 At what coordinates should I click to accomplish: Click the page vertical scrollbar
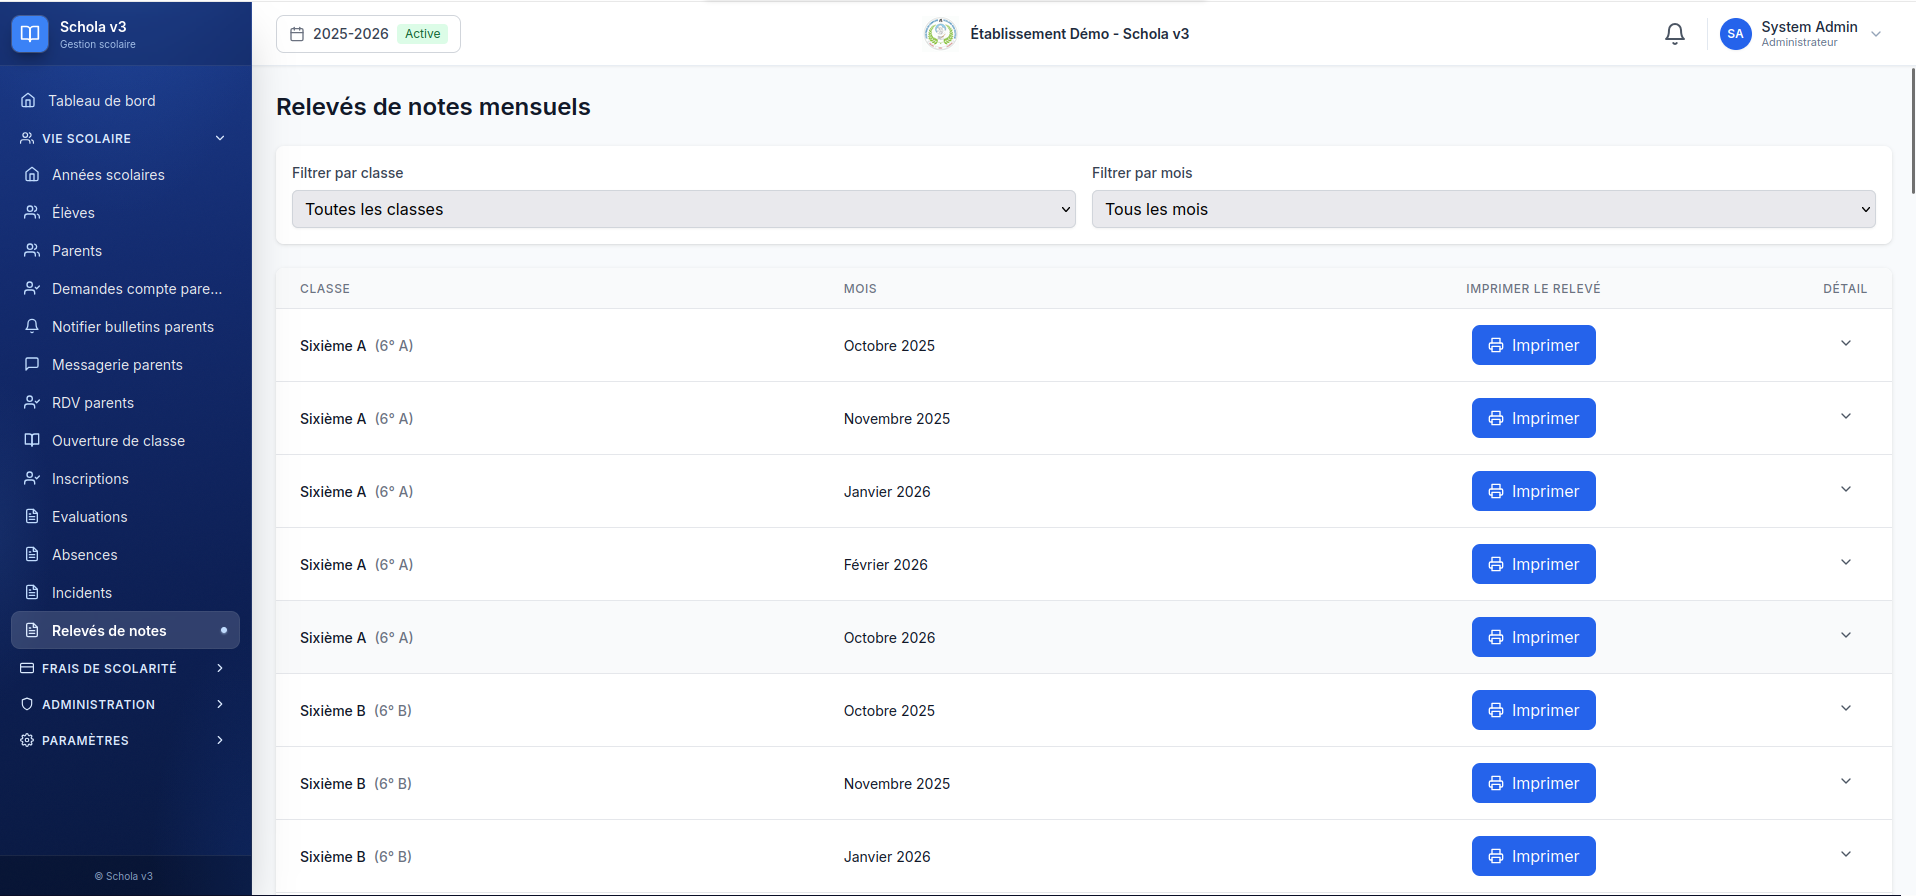click(1912, 130)
